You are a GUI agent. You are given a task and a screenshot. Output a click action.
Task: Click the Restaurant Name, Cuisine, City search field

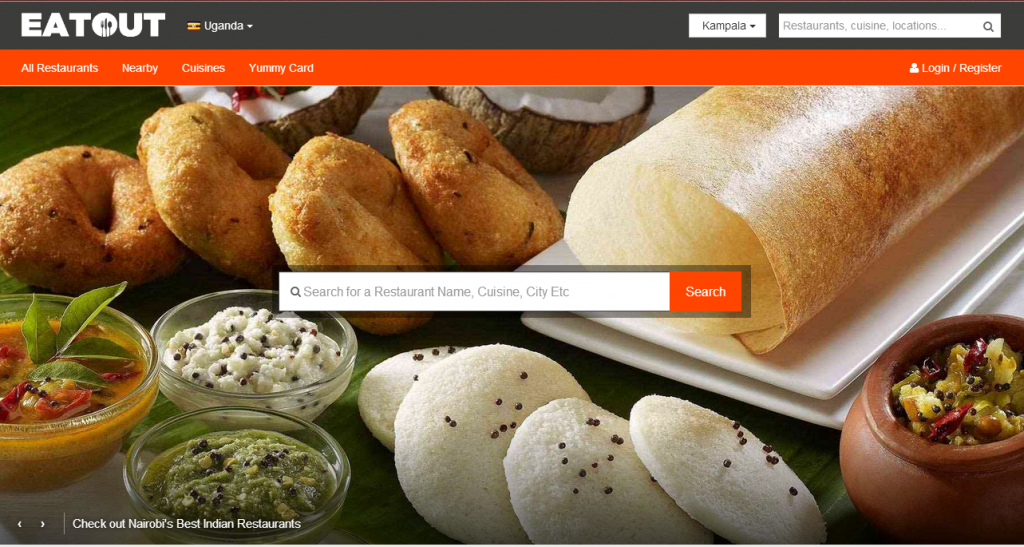[x=475, y=292]
